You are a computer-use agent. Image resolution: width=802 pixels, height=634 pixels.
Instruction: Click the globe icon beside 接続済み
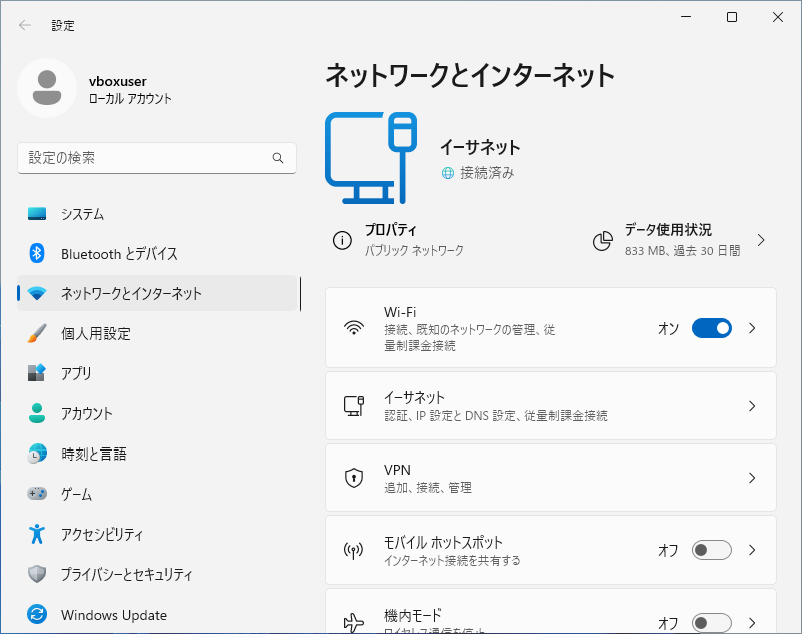tap(448, 173)
